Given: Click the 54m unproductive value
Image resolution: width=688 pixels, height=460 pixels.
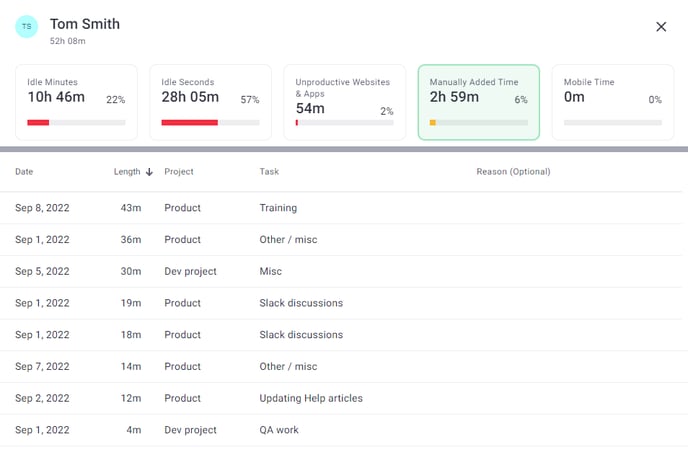Looking at the screenshot, I should coord(310,108).
